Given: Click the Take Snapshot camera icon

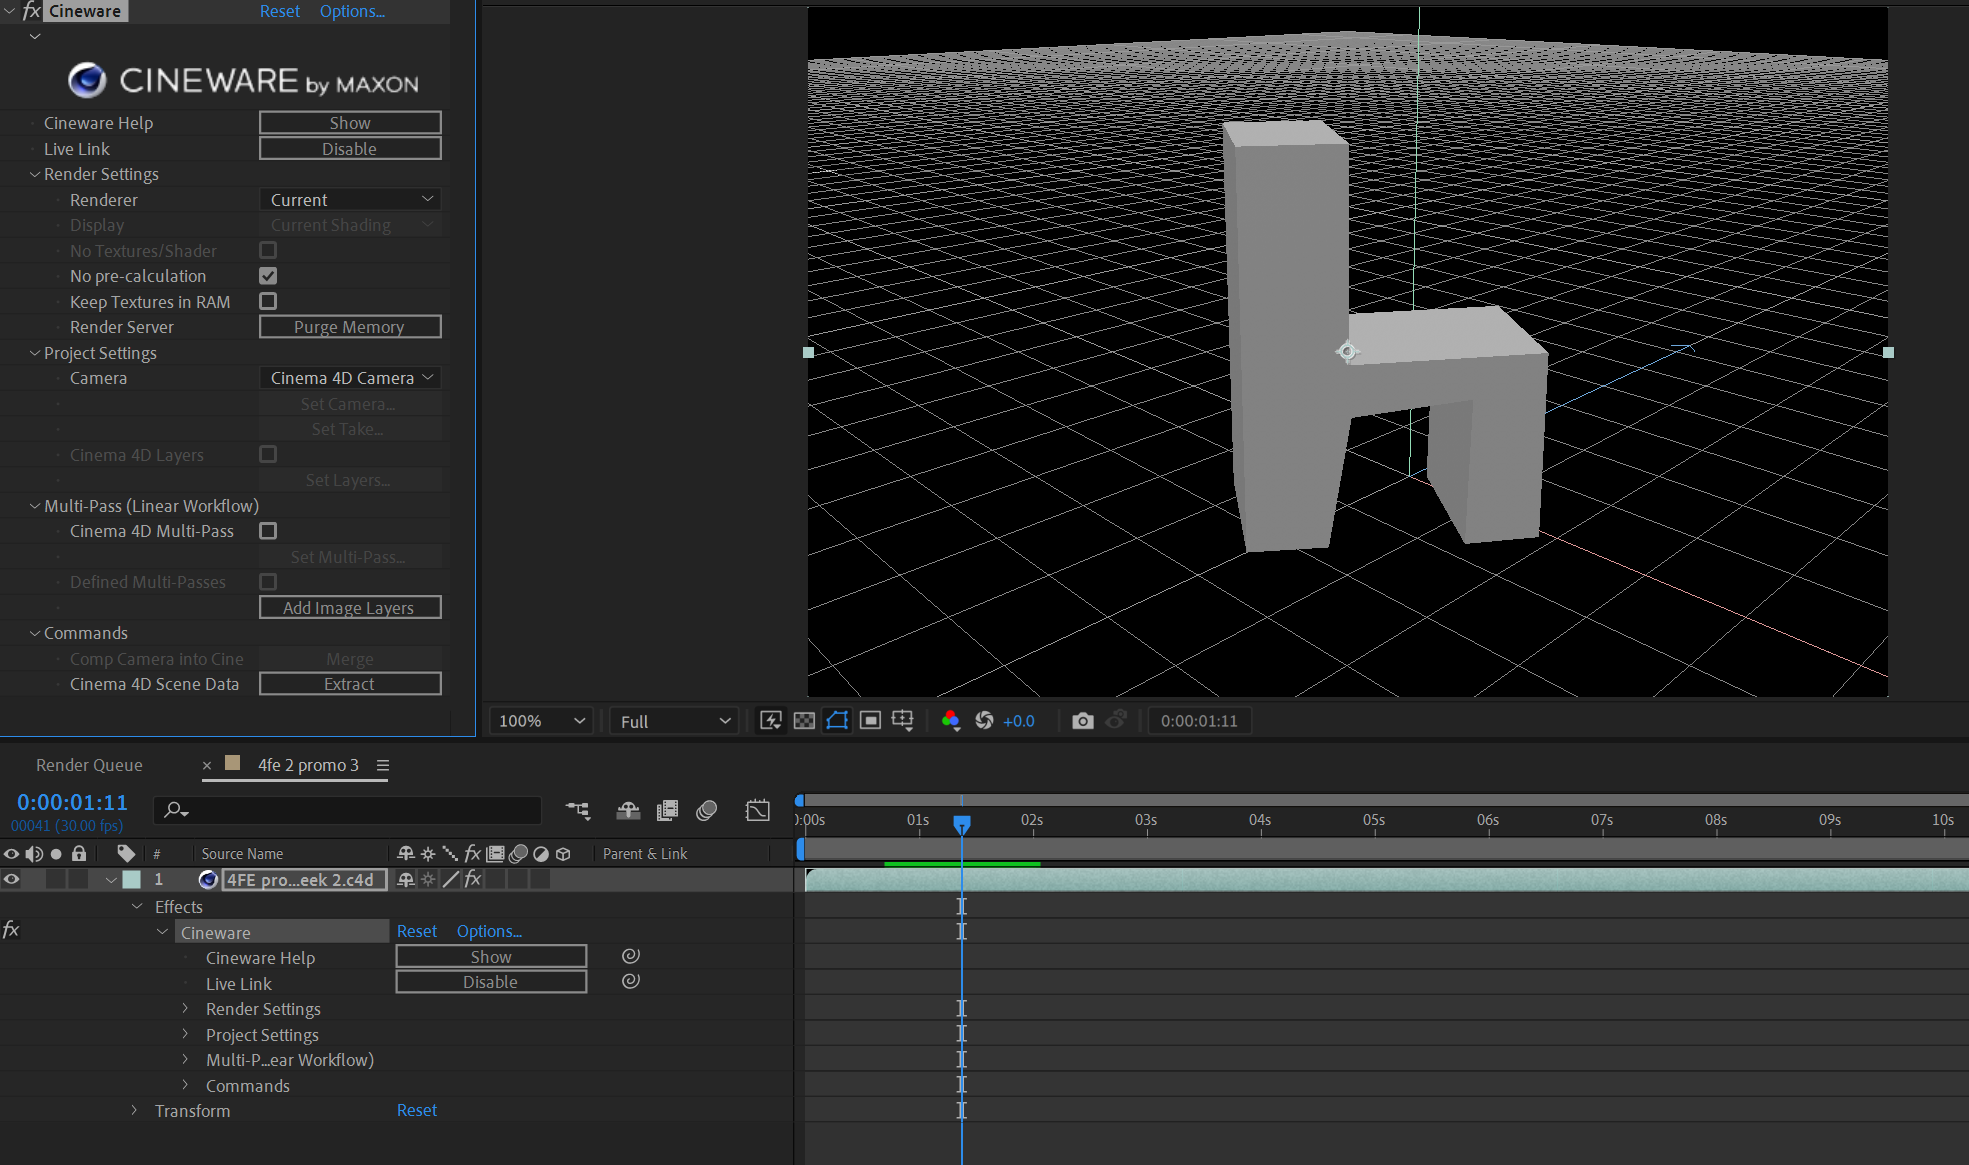Looking at the screenshot, I should coord(1083,720).
